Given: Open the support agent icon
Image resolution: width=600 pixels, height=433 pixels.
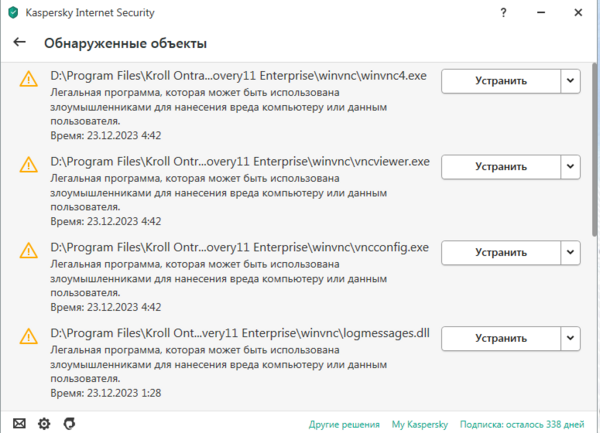Looking at the screenshot, I should (x=68, y=423).
